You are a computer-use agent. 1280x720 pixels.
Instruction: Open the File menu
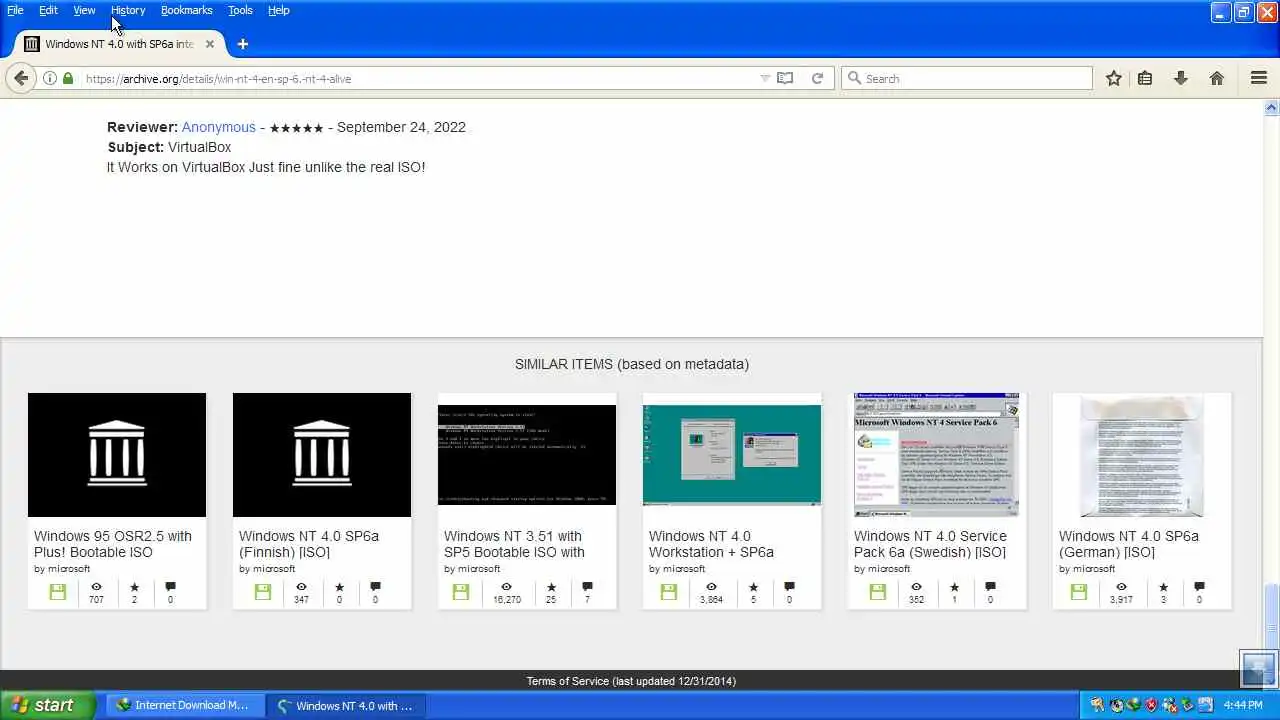(15, 10)
